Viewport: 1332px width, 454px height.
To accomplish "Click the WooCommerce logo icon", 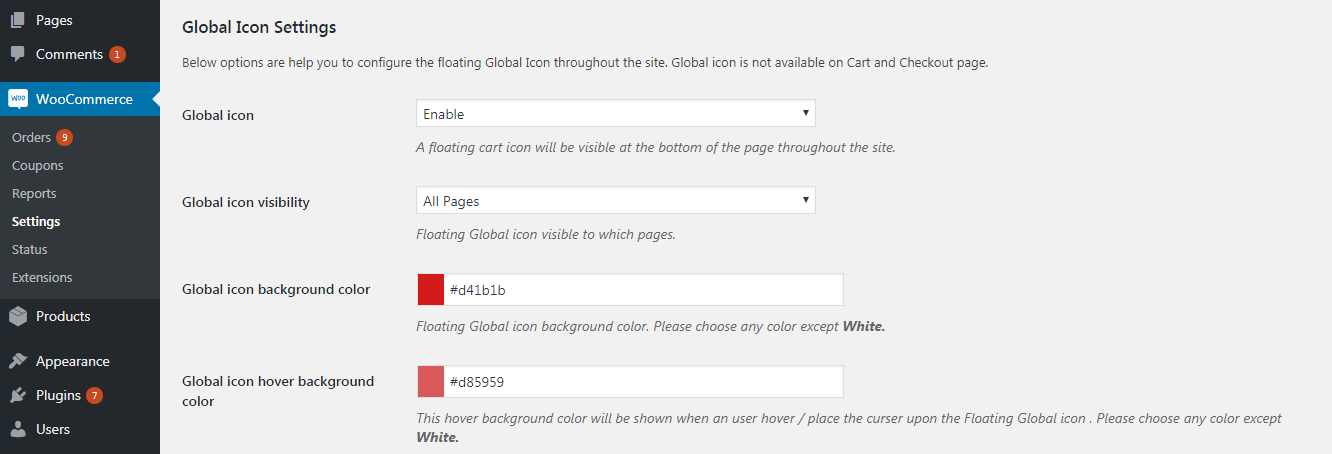I will pyautogui.click(x=18, y=99).
